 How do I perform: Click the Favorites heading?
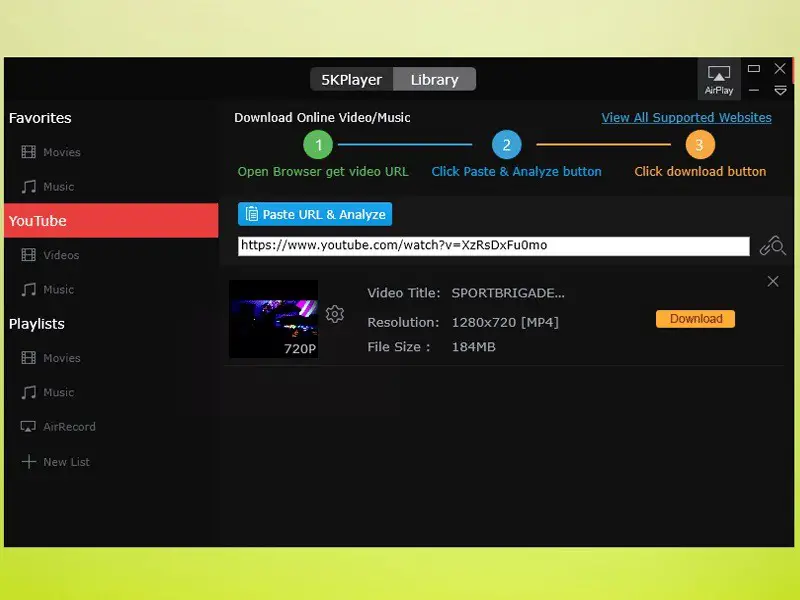pos(40,118)
